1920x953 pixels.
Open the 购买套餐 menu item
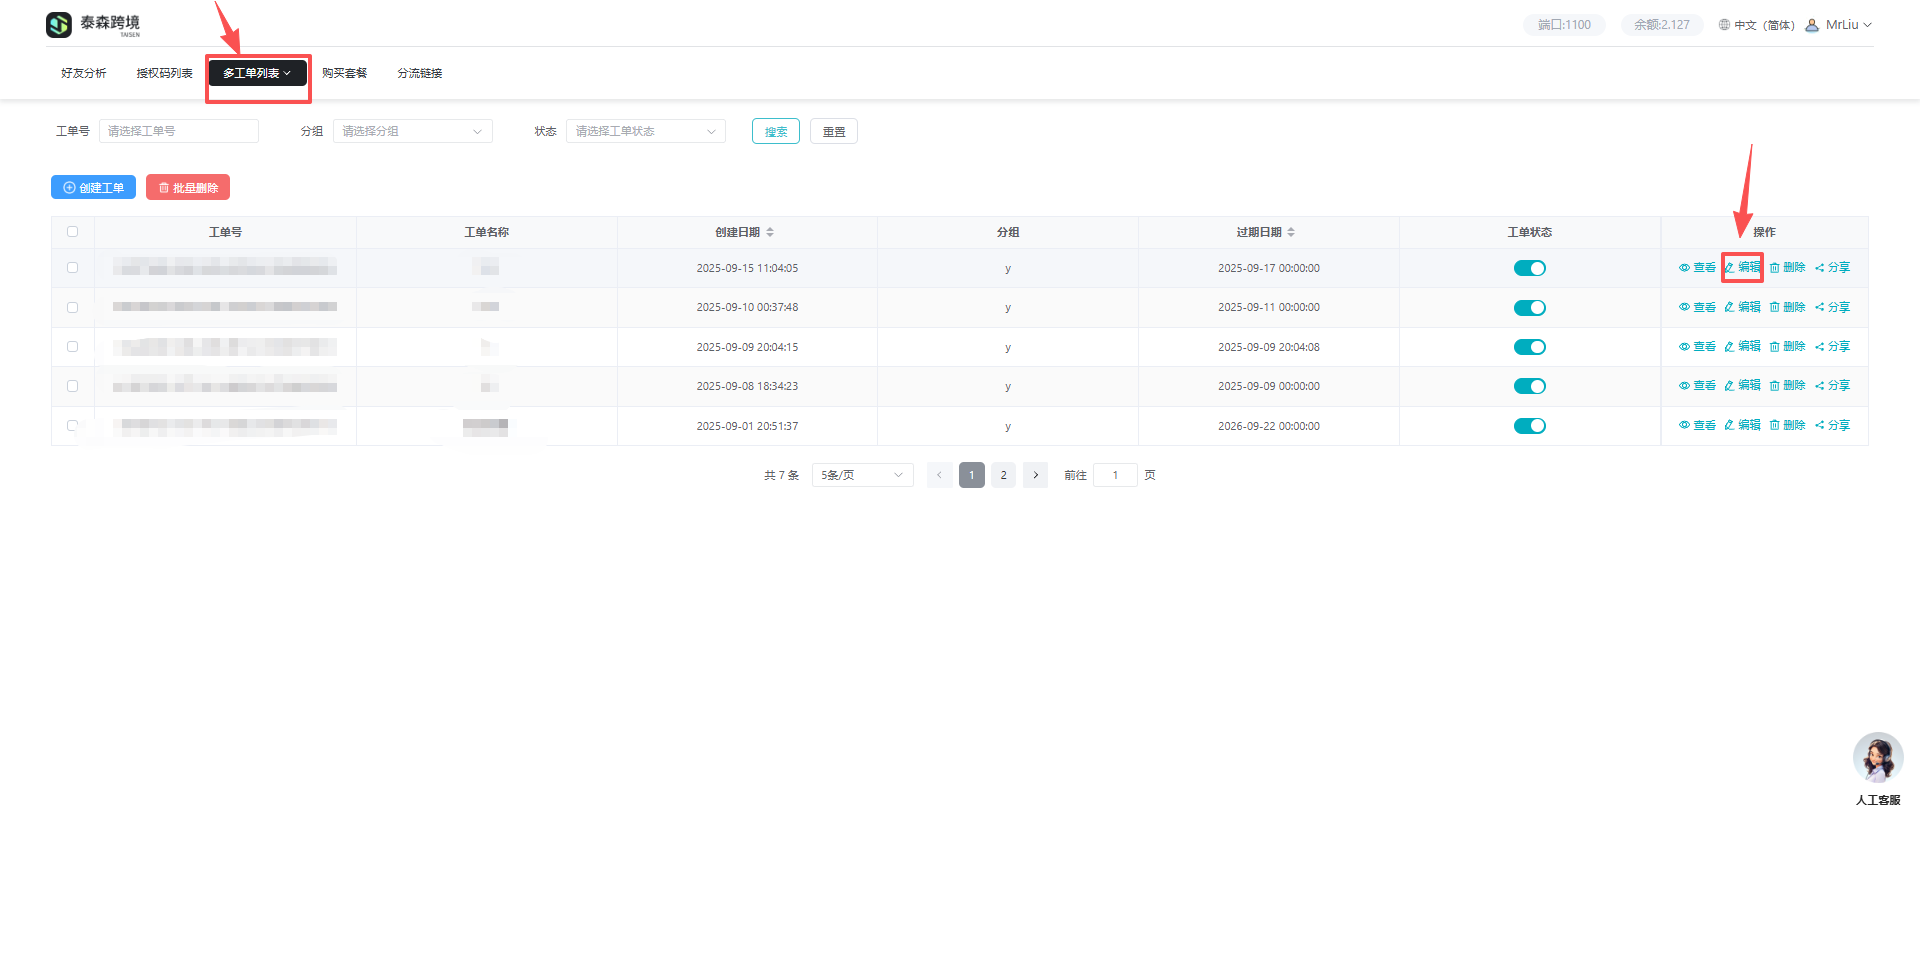[344, 73]
